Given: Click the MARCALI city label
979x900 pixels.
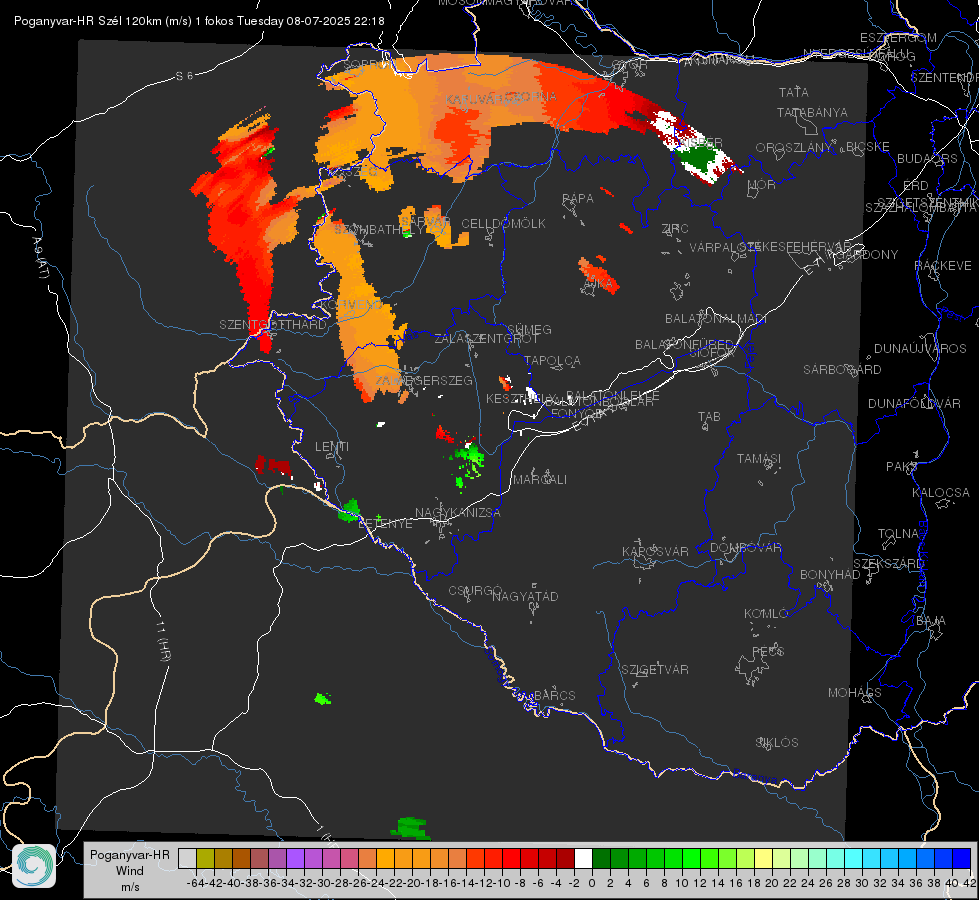Looking at the screenshot, I should tap(540, 480).
